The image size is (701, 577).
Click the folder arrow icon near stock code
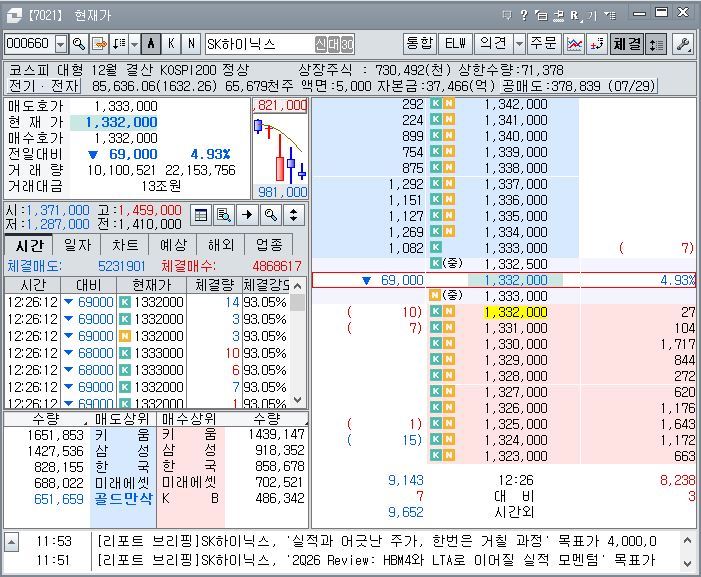pyautogui.click(x=99, y=44)
